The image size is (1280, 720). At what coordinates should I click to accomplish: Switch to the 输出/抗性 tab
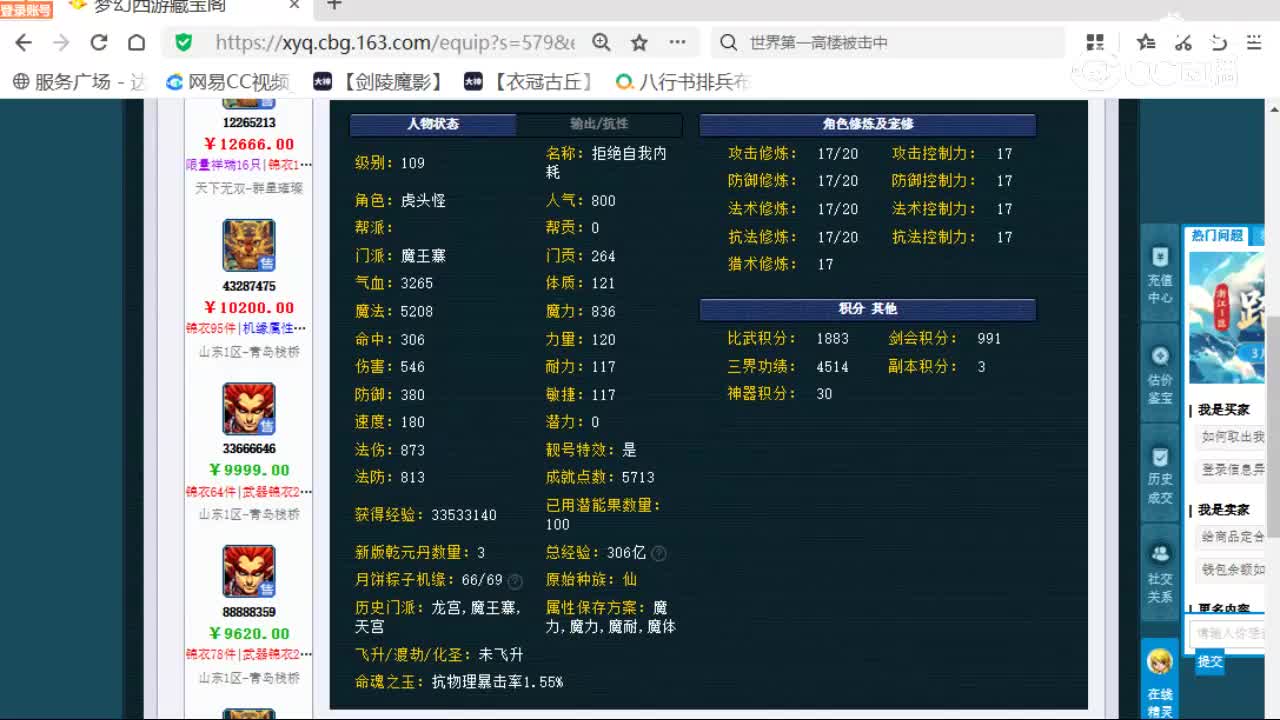[x=599, y=124]
